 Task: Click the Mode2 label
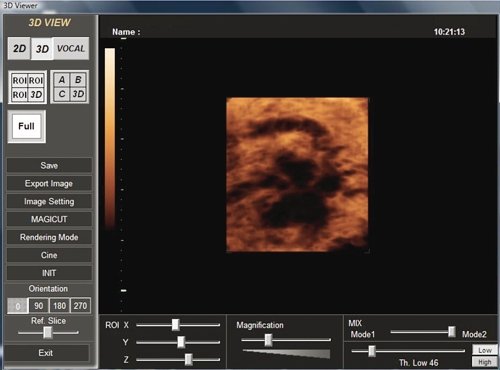click(474, 334)
